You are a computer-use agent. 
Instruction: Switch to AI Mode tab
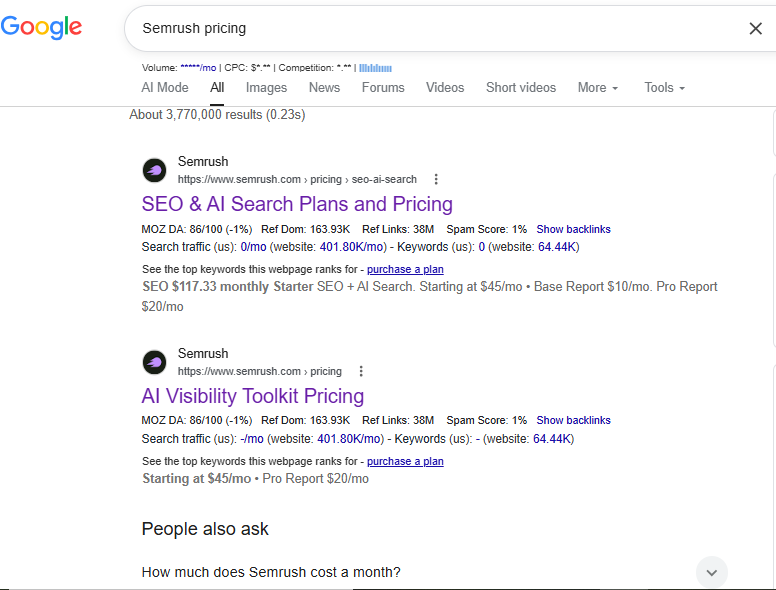click(x=165, y=88)
